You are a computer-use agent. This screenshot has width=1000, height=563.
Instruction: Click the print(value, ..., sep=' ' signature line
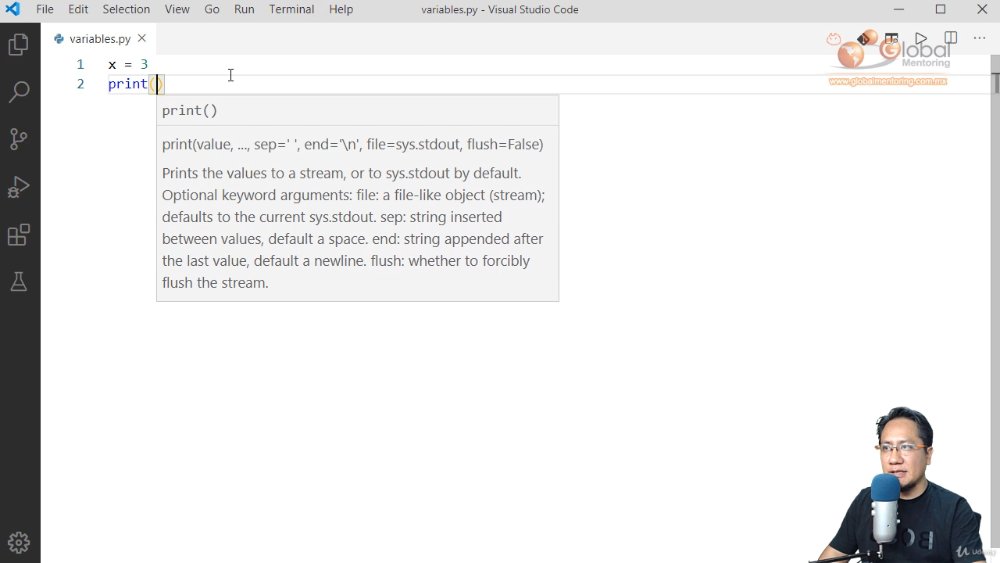[353, 144]
